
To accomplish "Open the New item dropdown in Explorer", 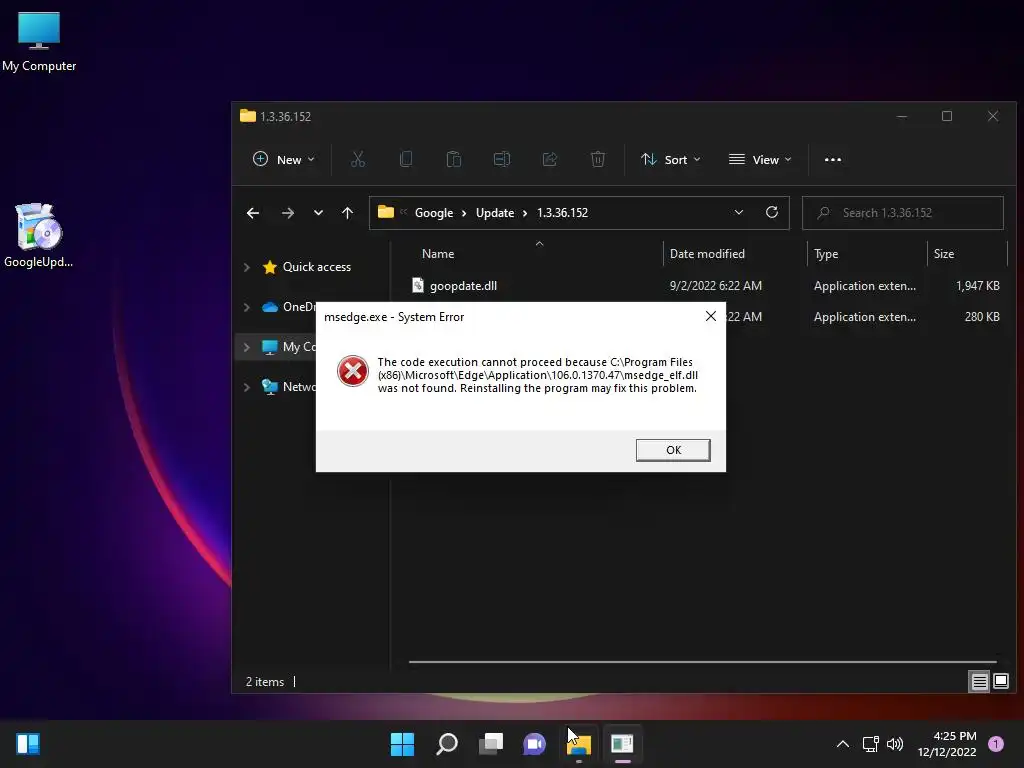I will click(284, 159).
